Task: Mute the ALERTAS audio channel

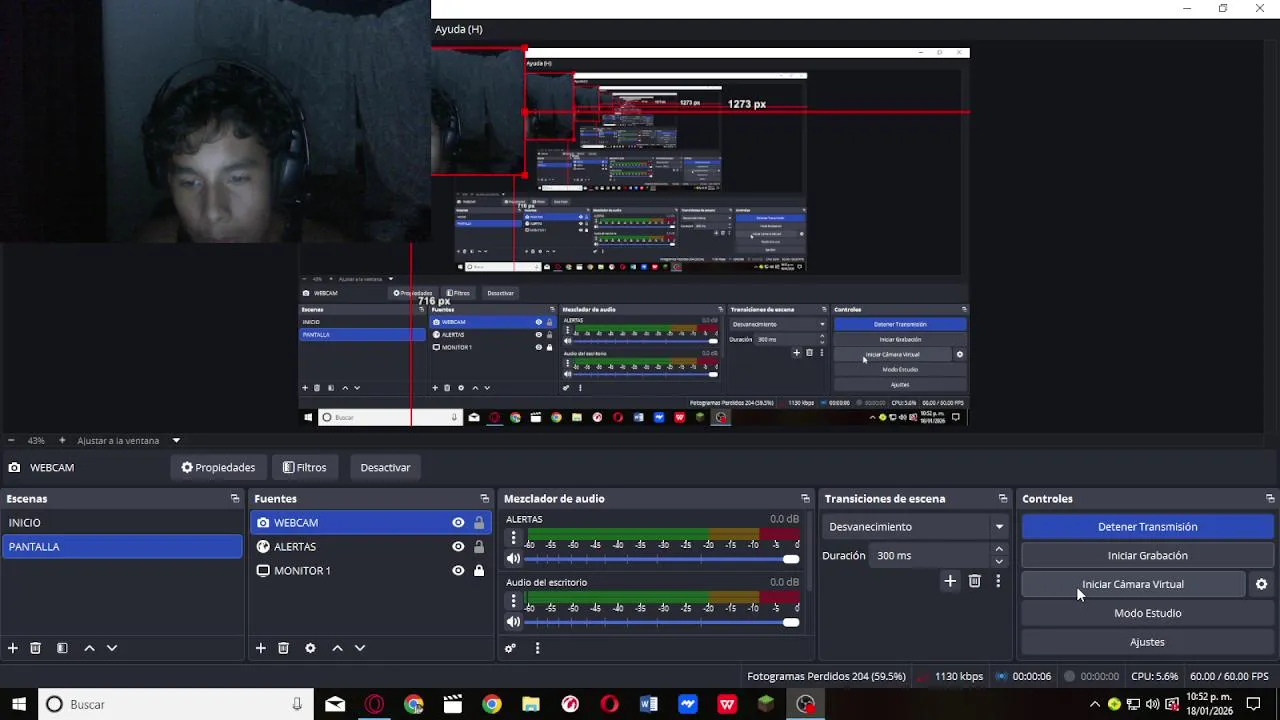Action: click(x=513, y=559)
